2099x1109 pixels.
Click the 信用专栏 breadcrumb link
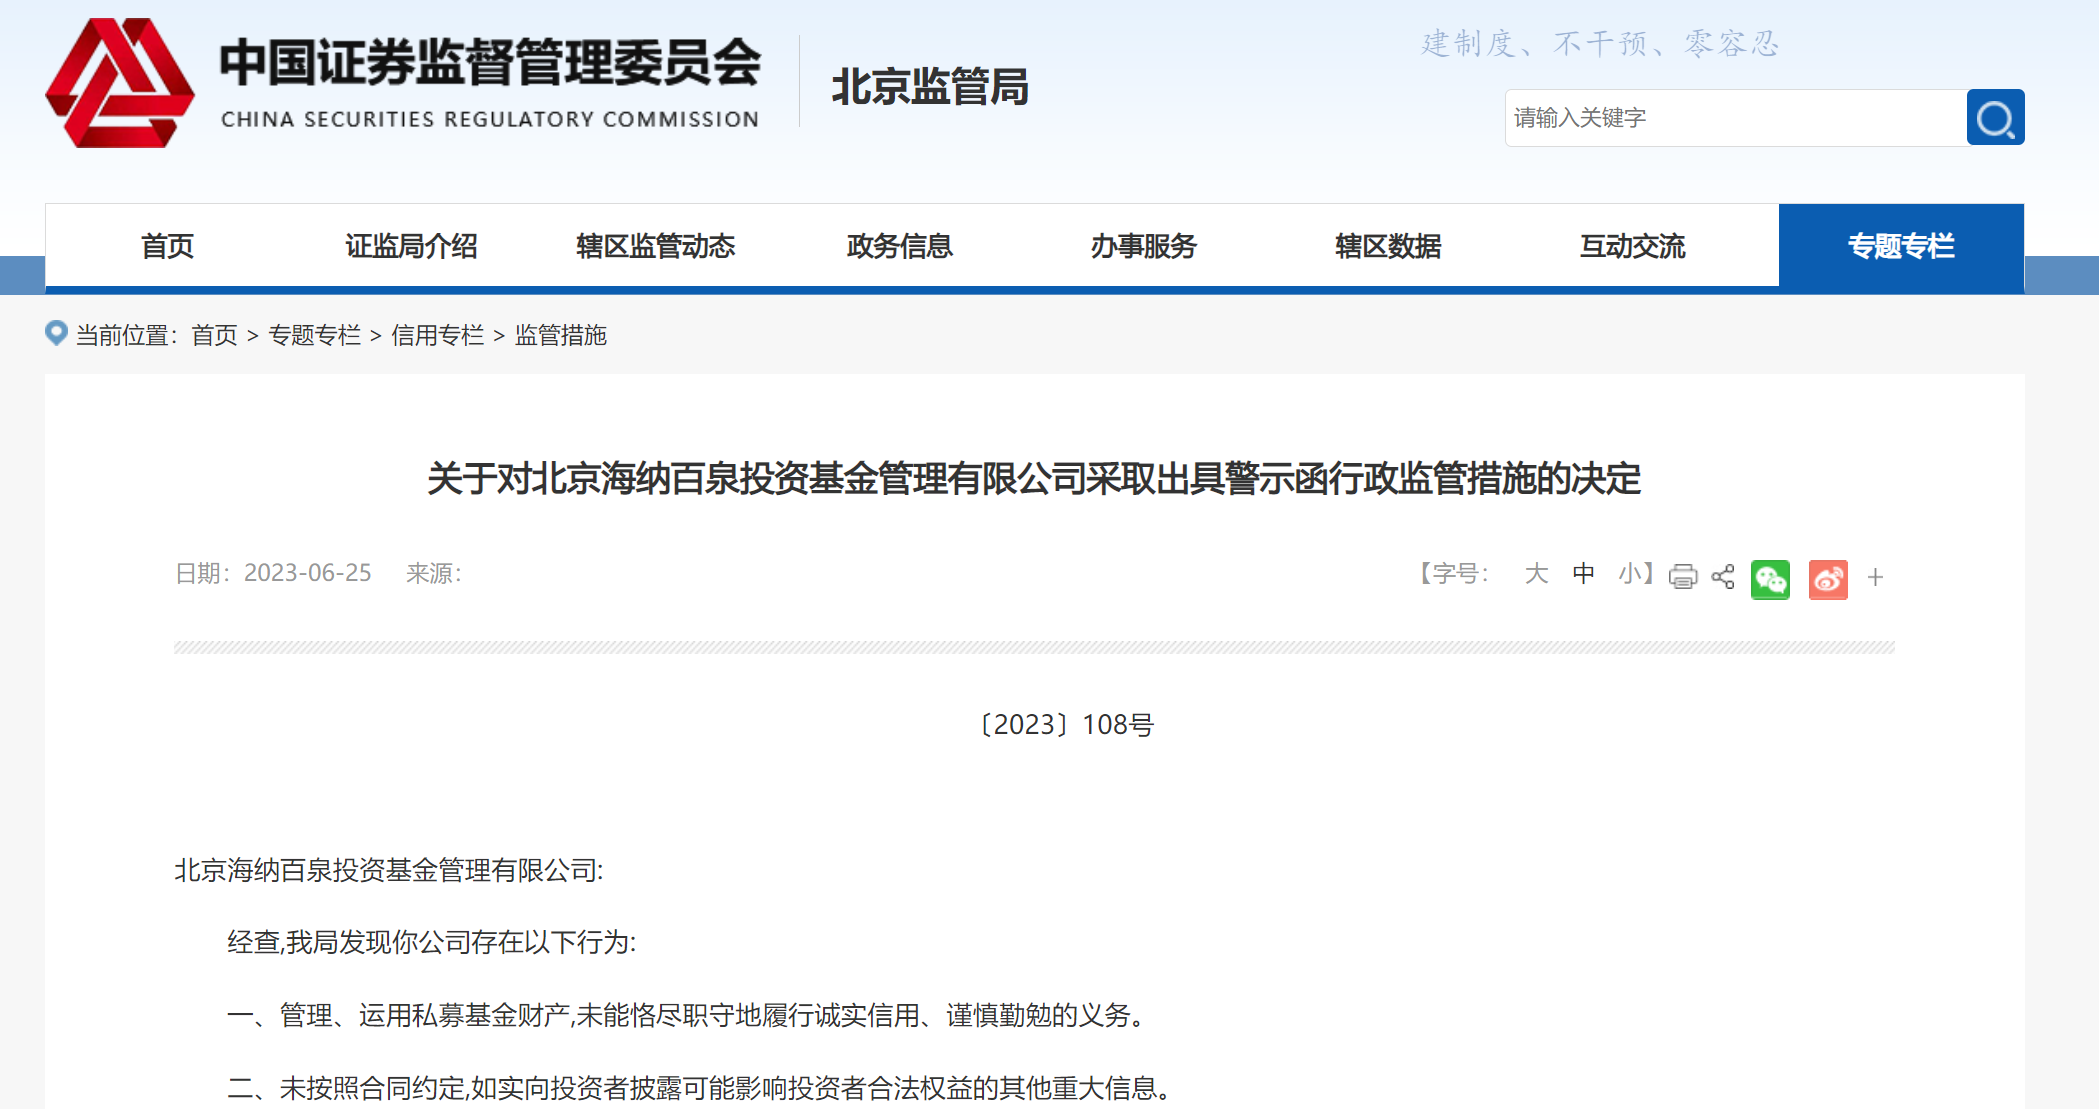pos(438,336)
